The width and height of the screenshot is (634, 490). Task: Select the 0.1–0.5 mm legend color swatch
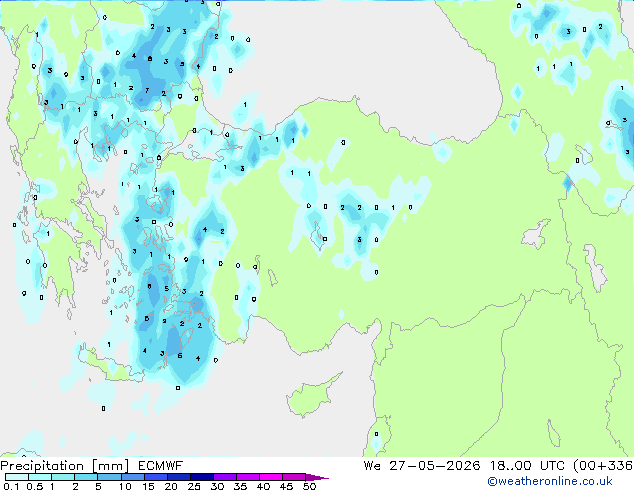[x=17, y=477]
